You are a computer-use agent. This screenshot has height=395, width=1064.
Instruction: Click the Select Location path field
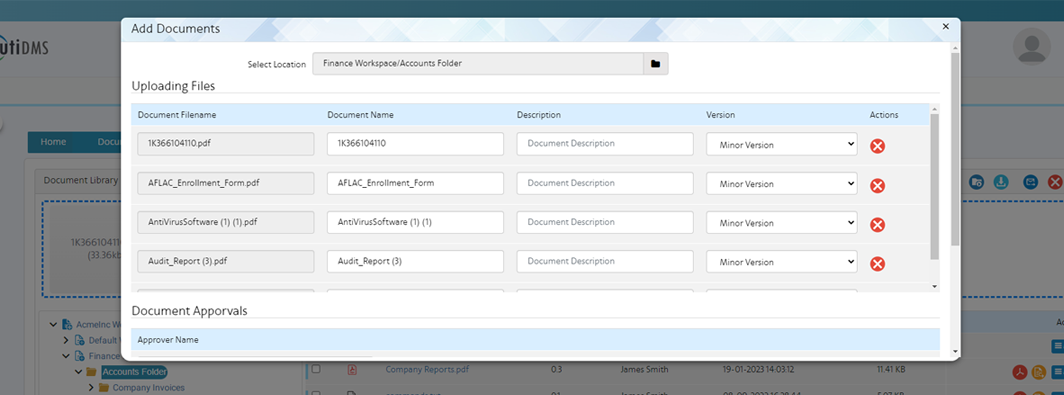point(478,64)
